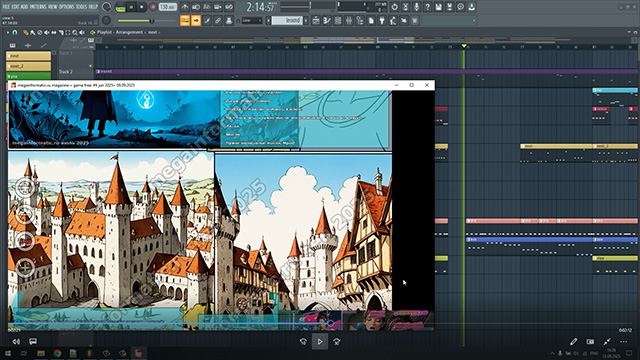Select the playlist mute tool
Viewport: 640px width, 360px height.
click(x=47, y=32)
